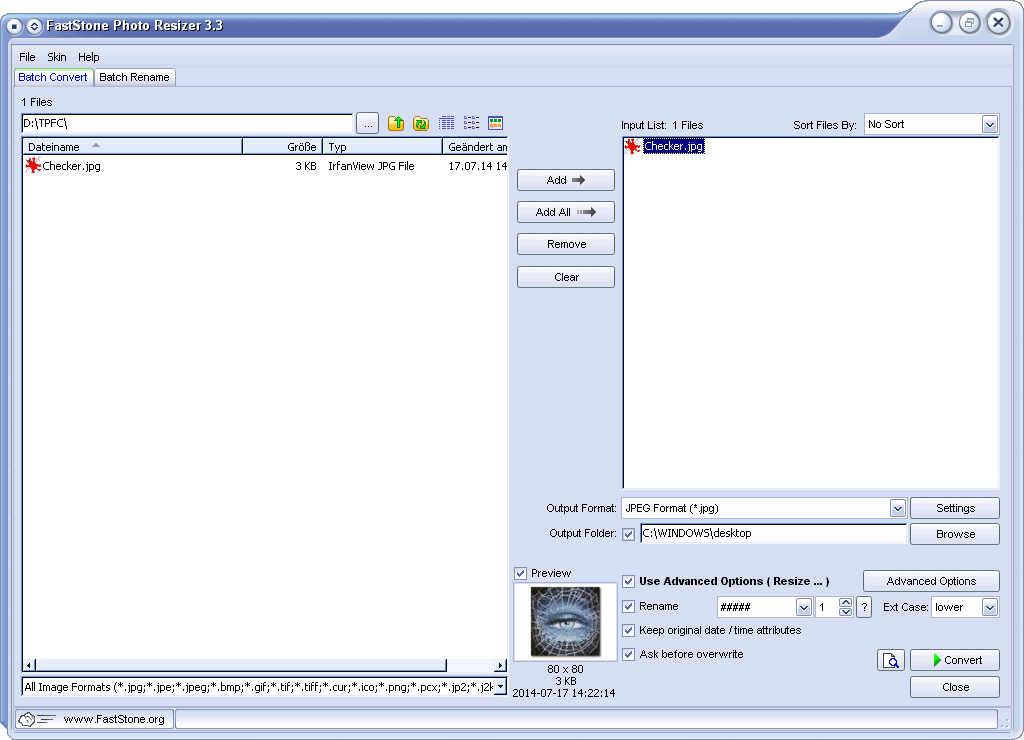Click the rename help question mark
Screen dimensions: 1024x740
click(864, 607)
